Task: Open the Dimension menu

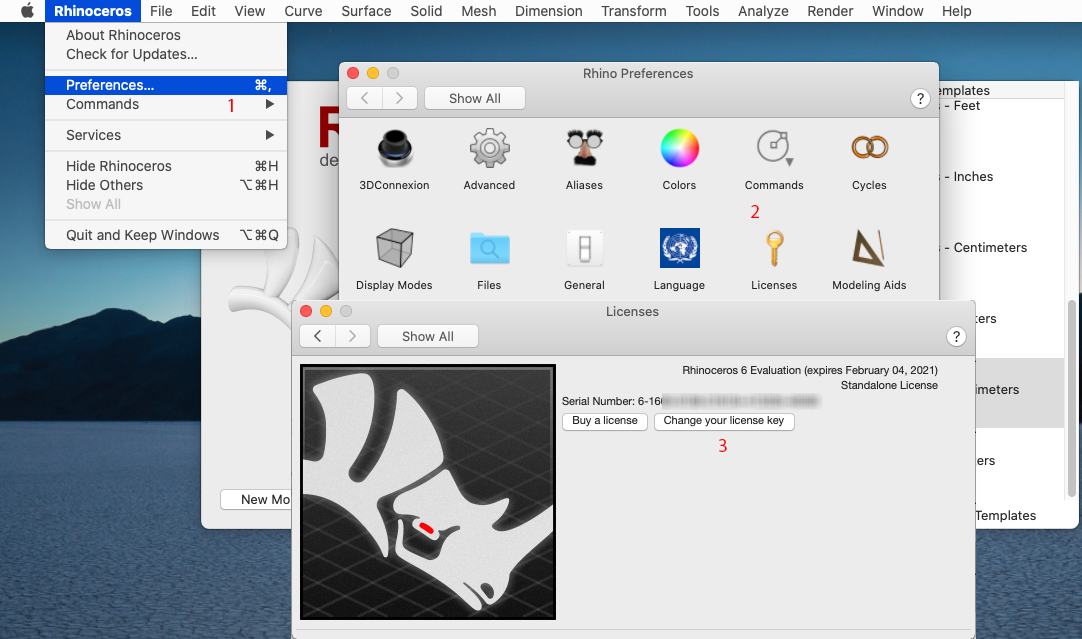Action: click(x=549, y=11)
